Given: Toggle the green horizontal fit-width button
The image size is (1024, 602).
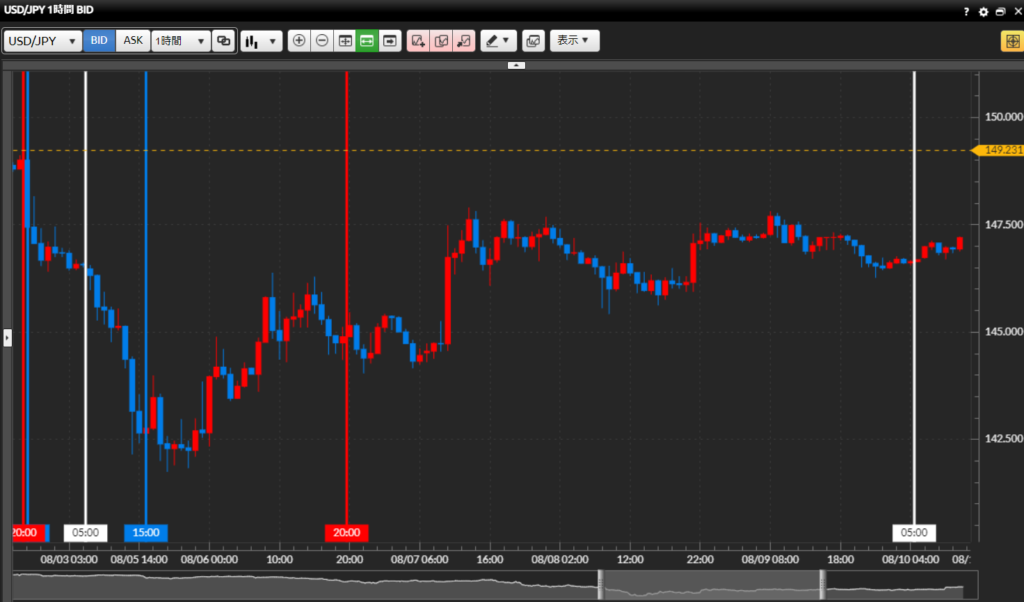Looking at the screenshot, I should point(367,41).
